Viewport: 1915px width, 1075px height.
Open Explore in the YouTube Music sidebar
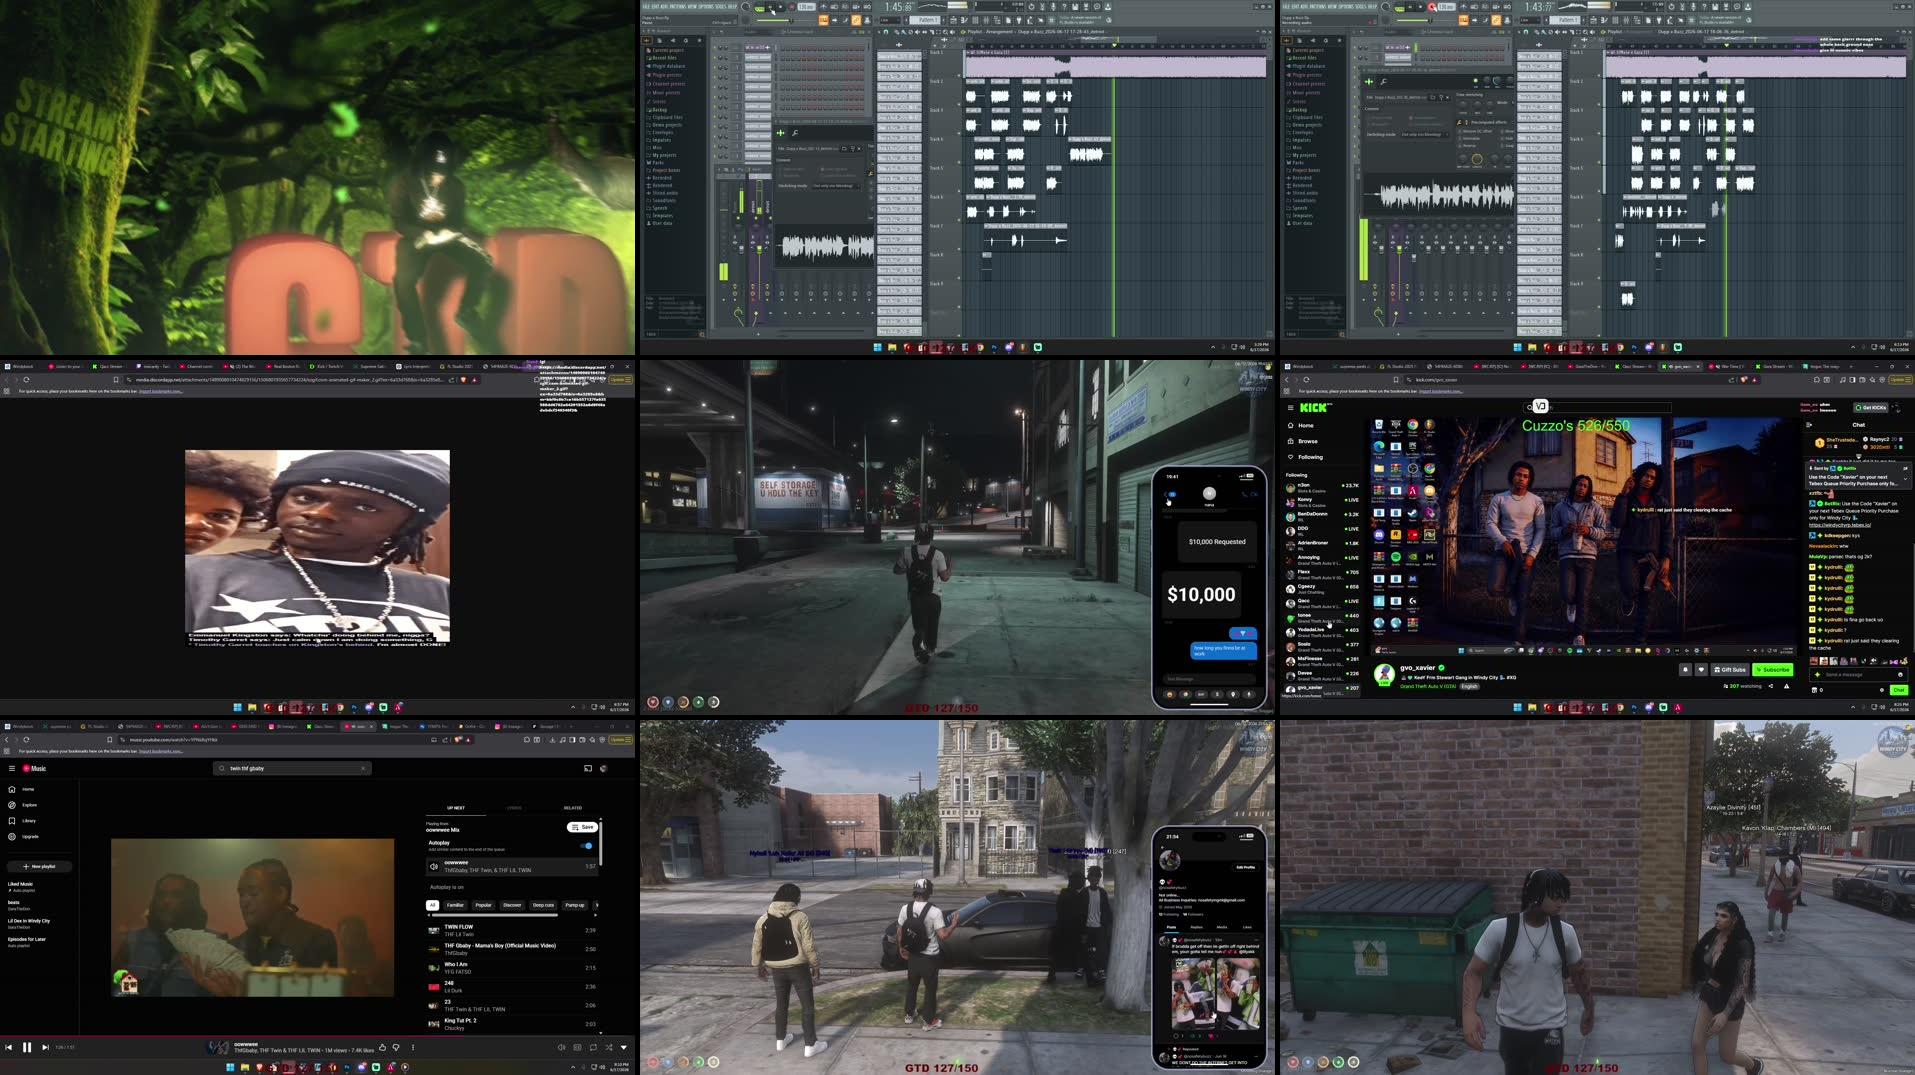tap(22, 804)
